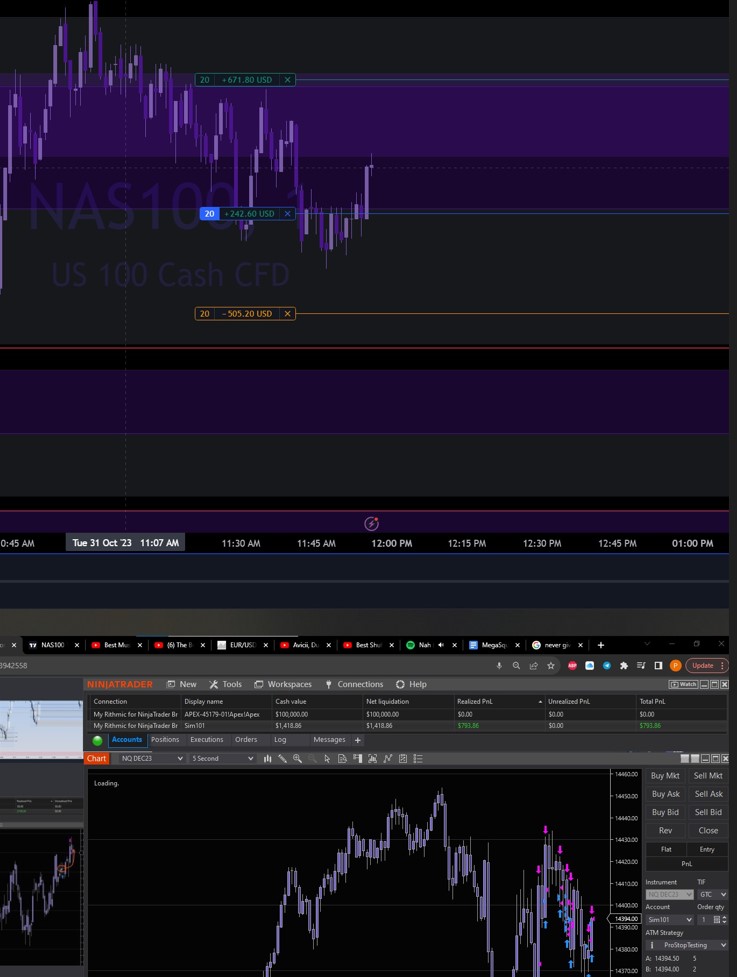The image size is (737, 977).
Task: Open the NinjaTrader Help menu
Action: pyautogui.click(x=411, y=684)
